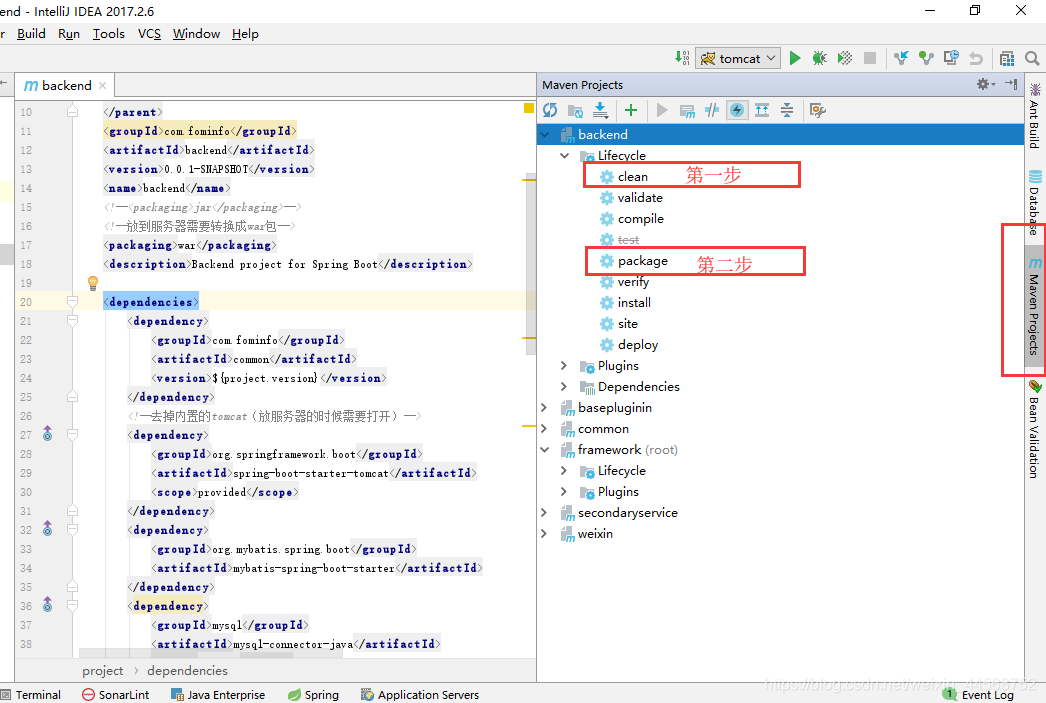Toggle fold marker at line 35
This screenshot has width=1046, height=703.
pyautogui.click(x=72, y=587)
